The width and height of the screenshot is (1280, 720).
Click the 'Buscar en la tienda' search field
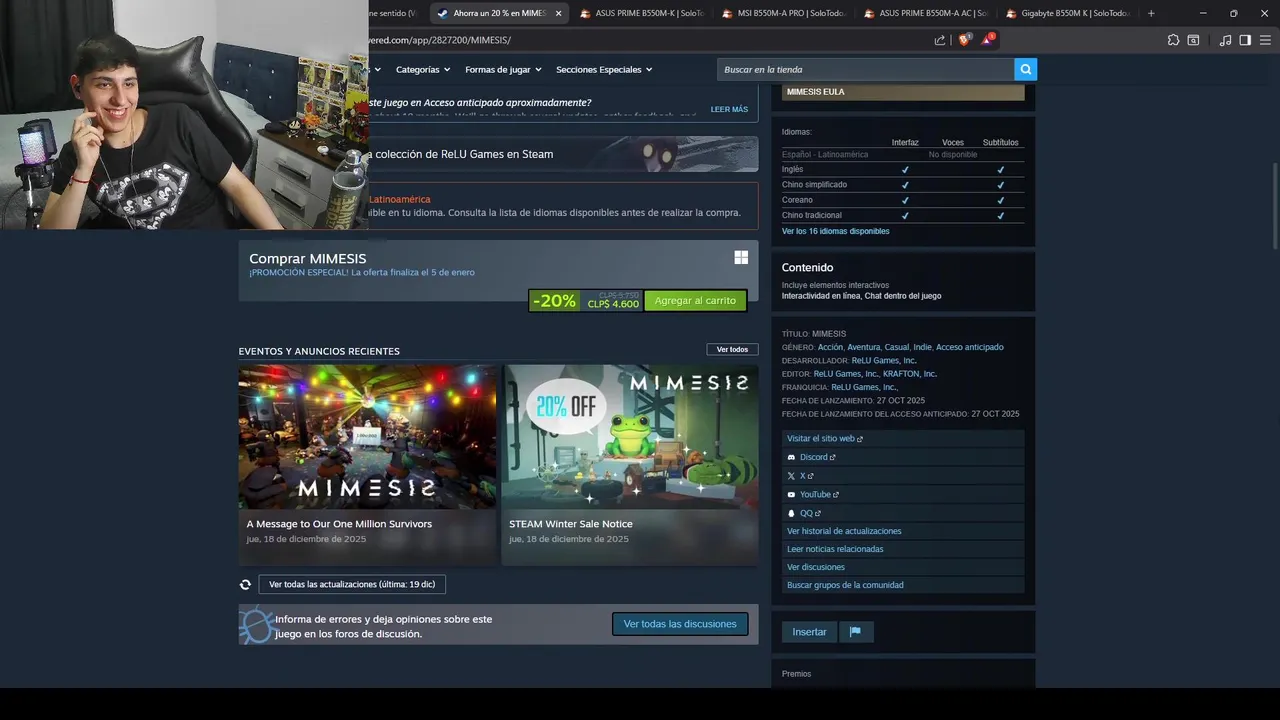pyautogui.click(x=865, y=69)
